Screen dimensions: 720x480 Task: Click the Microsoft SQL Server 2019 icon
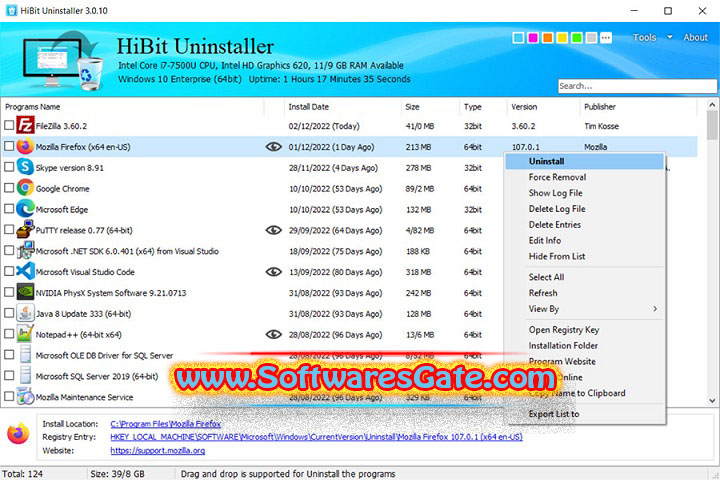(25, 376)
